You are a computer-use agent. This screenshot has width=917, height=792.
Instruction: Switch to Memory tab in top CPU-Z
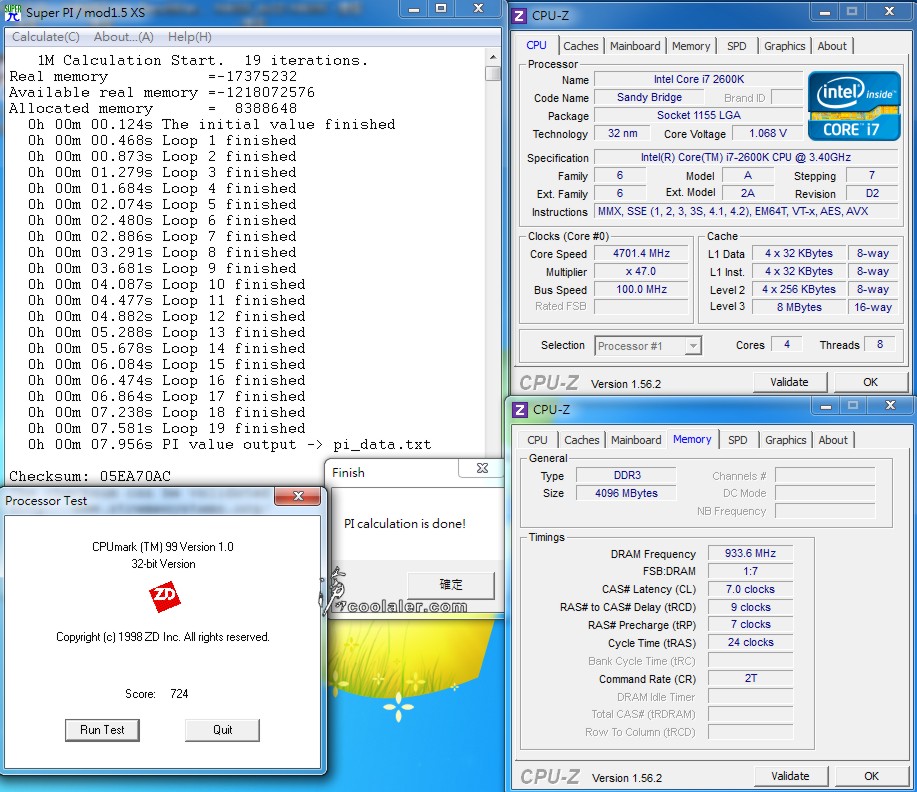[691, 46]
